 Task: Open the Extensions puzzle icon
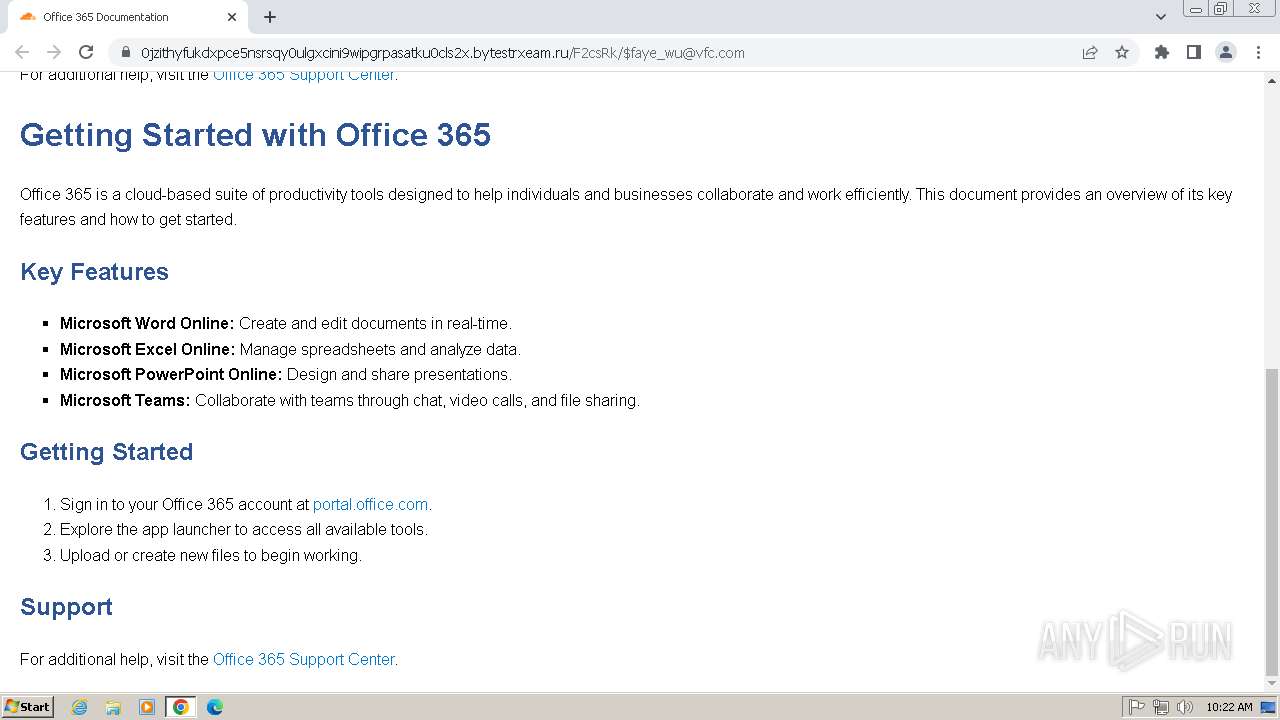[1161, 52]
